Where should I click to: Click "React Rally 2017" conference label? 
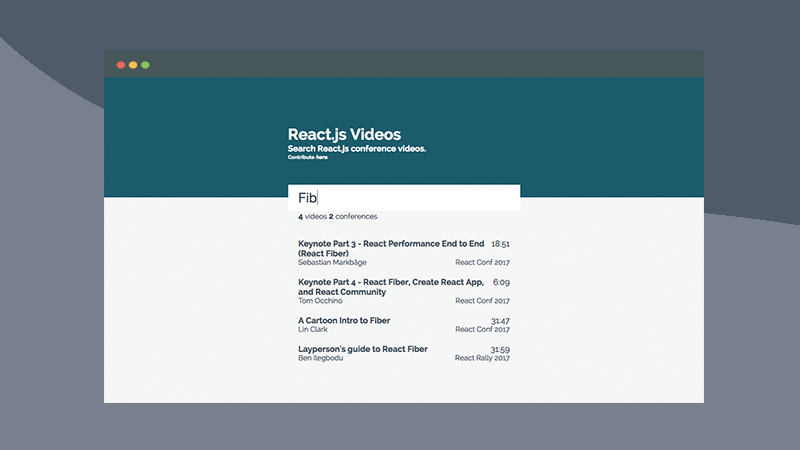pos(482,358)
